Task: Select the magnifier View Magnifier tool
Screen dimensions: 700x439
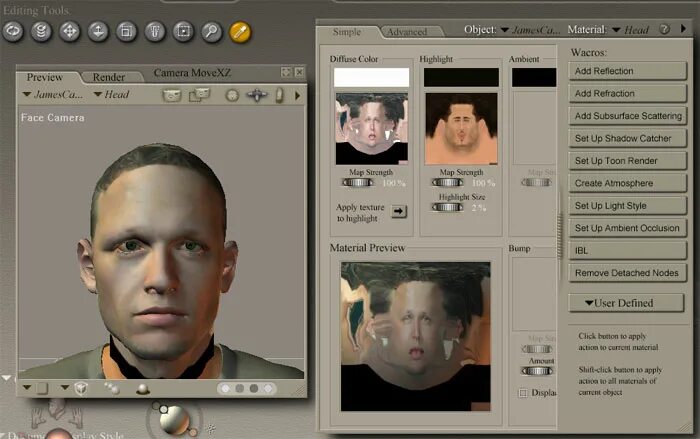Action: click(x=211, y=31)
